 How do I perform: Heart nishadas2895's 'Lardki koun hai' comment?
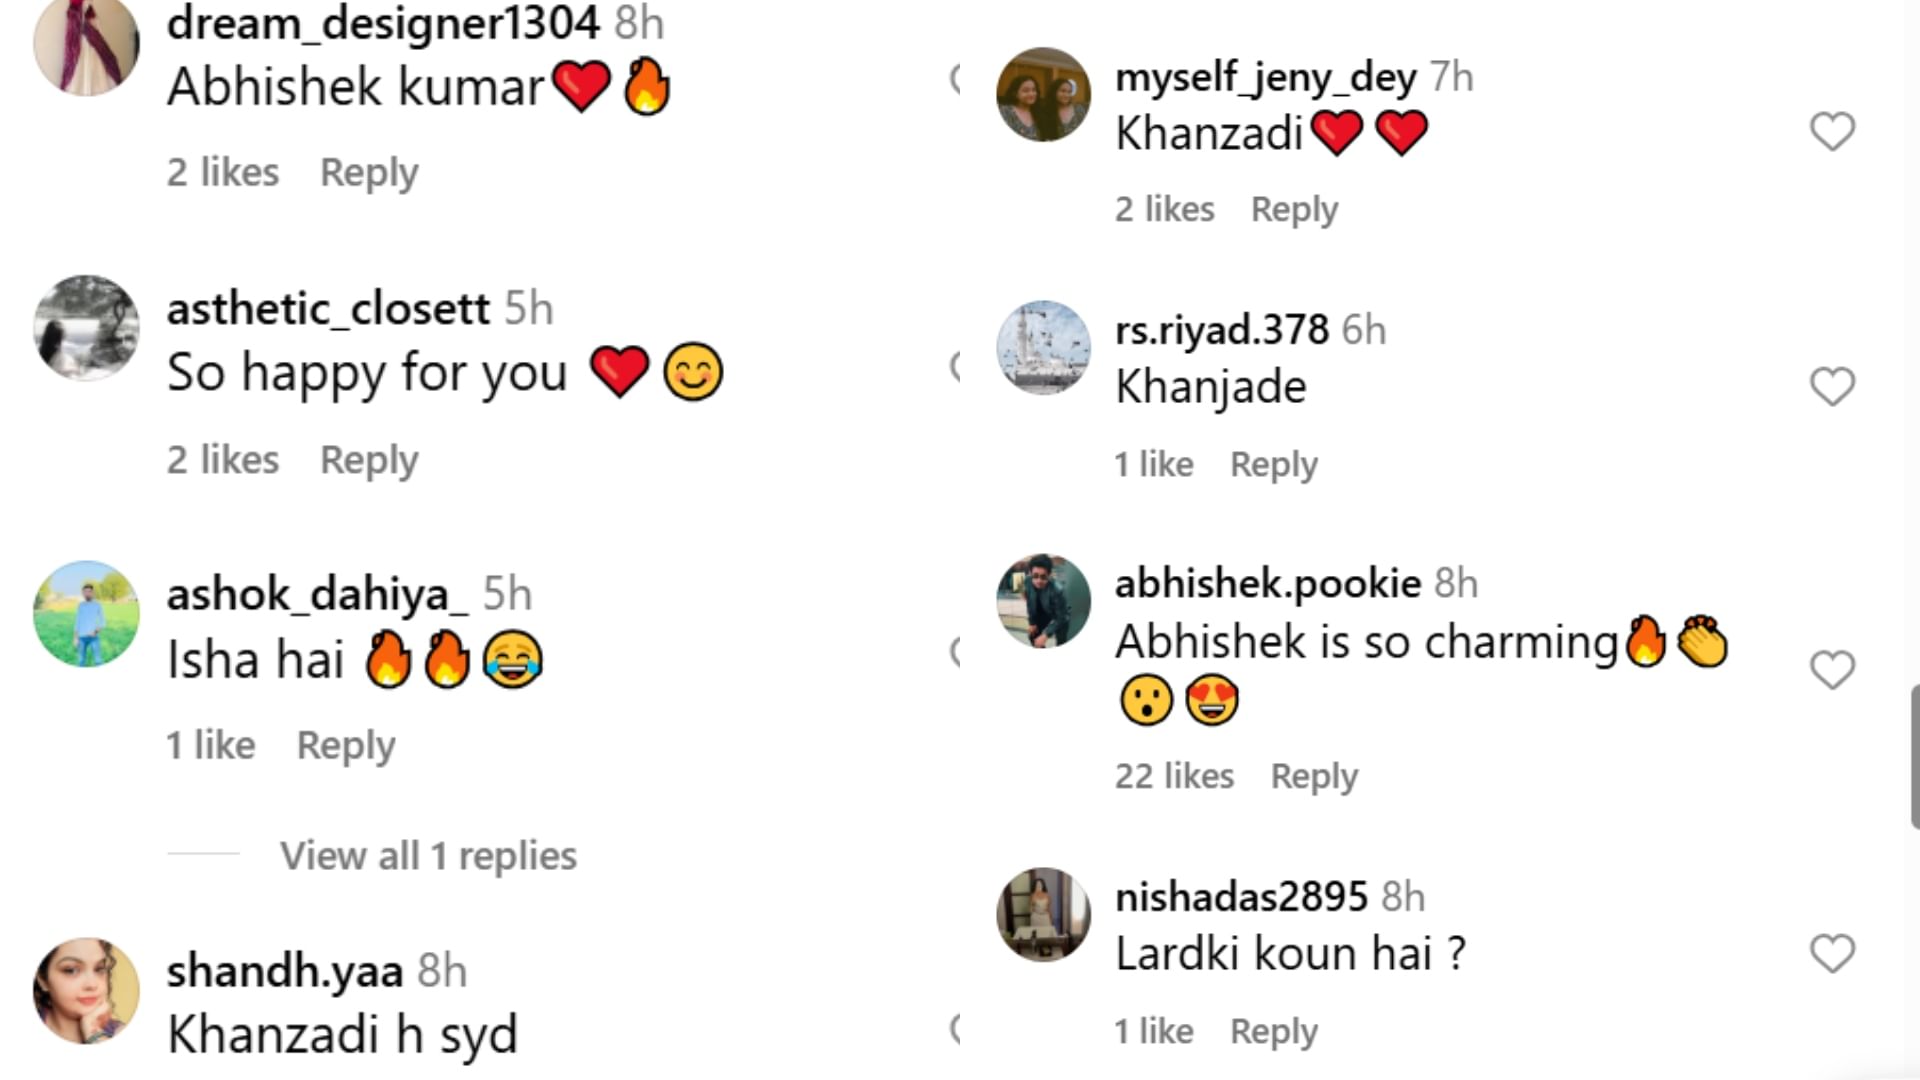point(1832,953)
